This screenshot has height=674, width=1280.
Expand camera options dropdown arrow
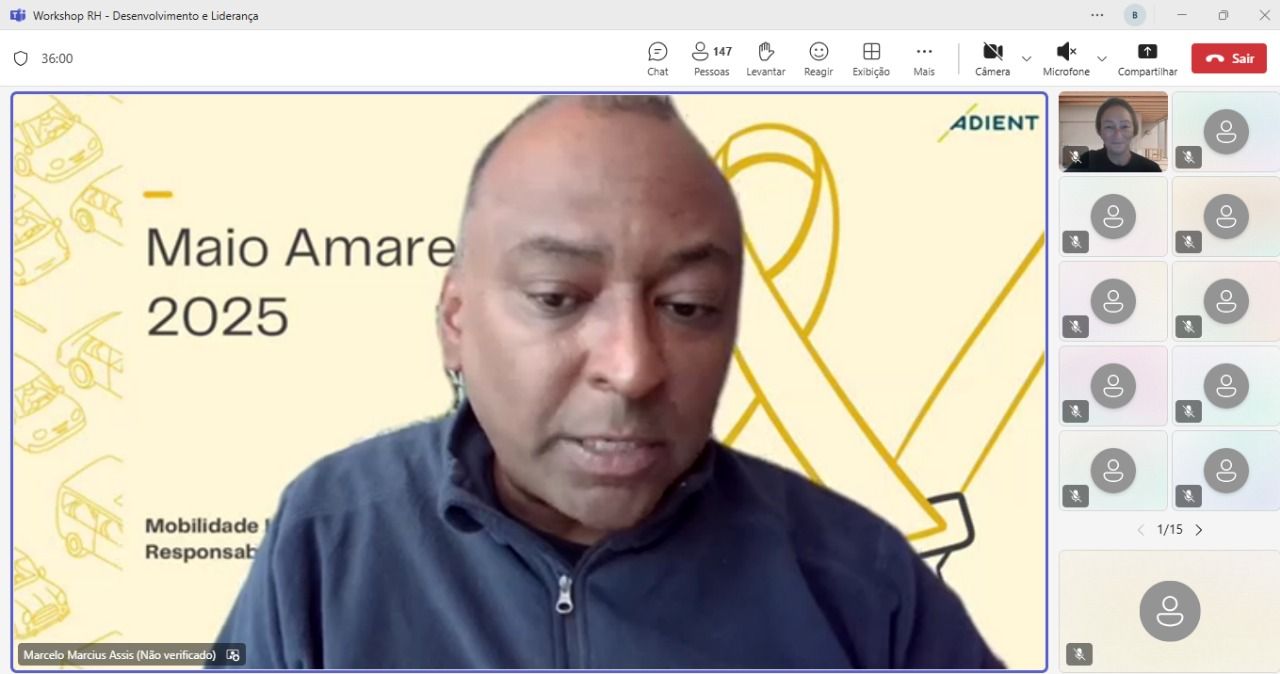1026,59
